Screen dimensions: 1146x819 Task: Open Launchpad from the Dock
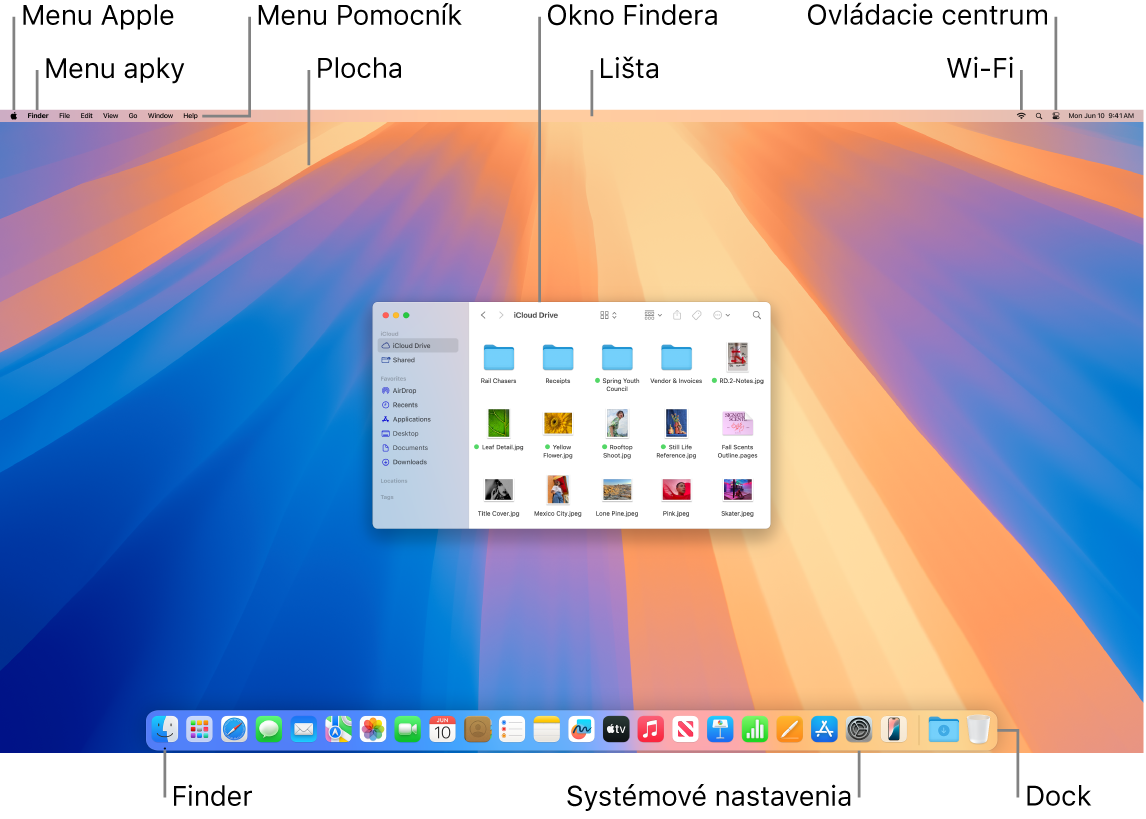pos(199,729)
